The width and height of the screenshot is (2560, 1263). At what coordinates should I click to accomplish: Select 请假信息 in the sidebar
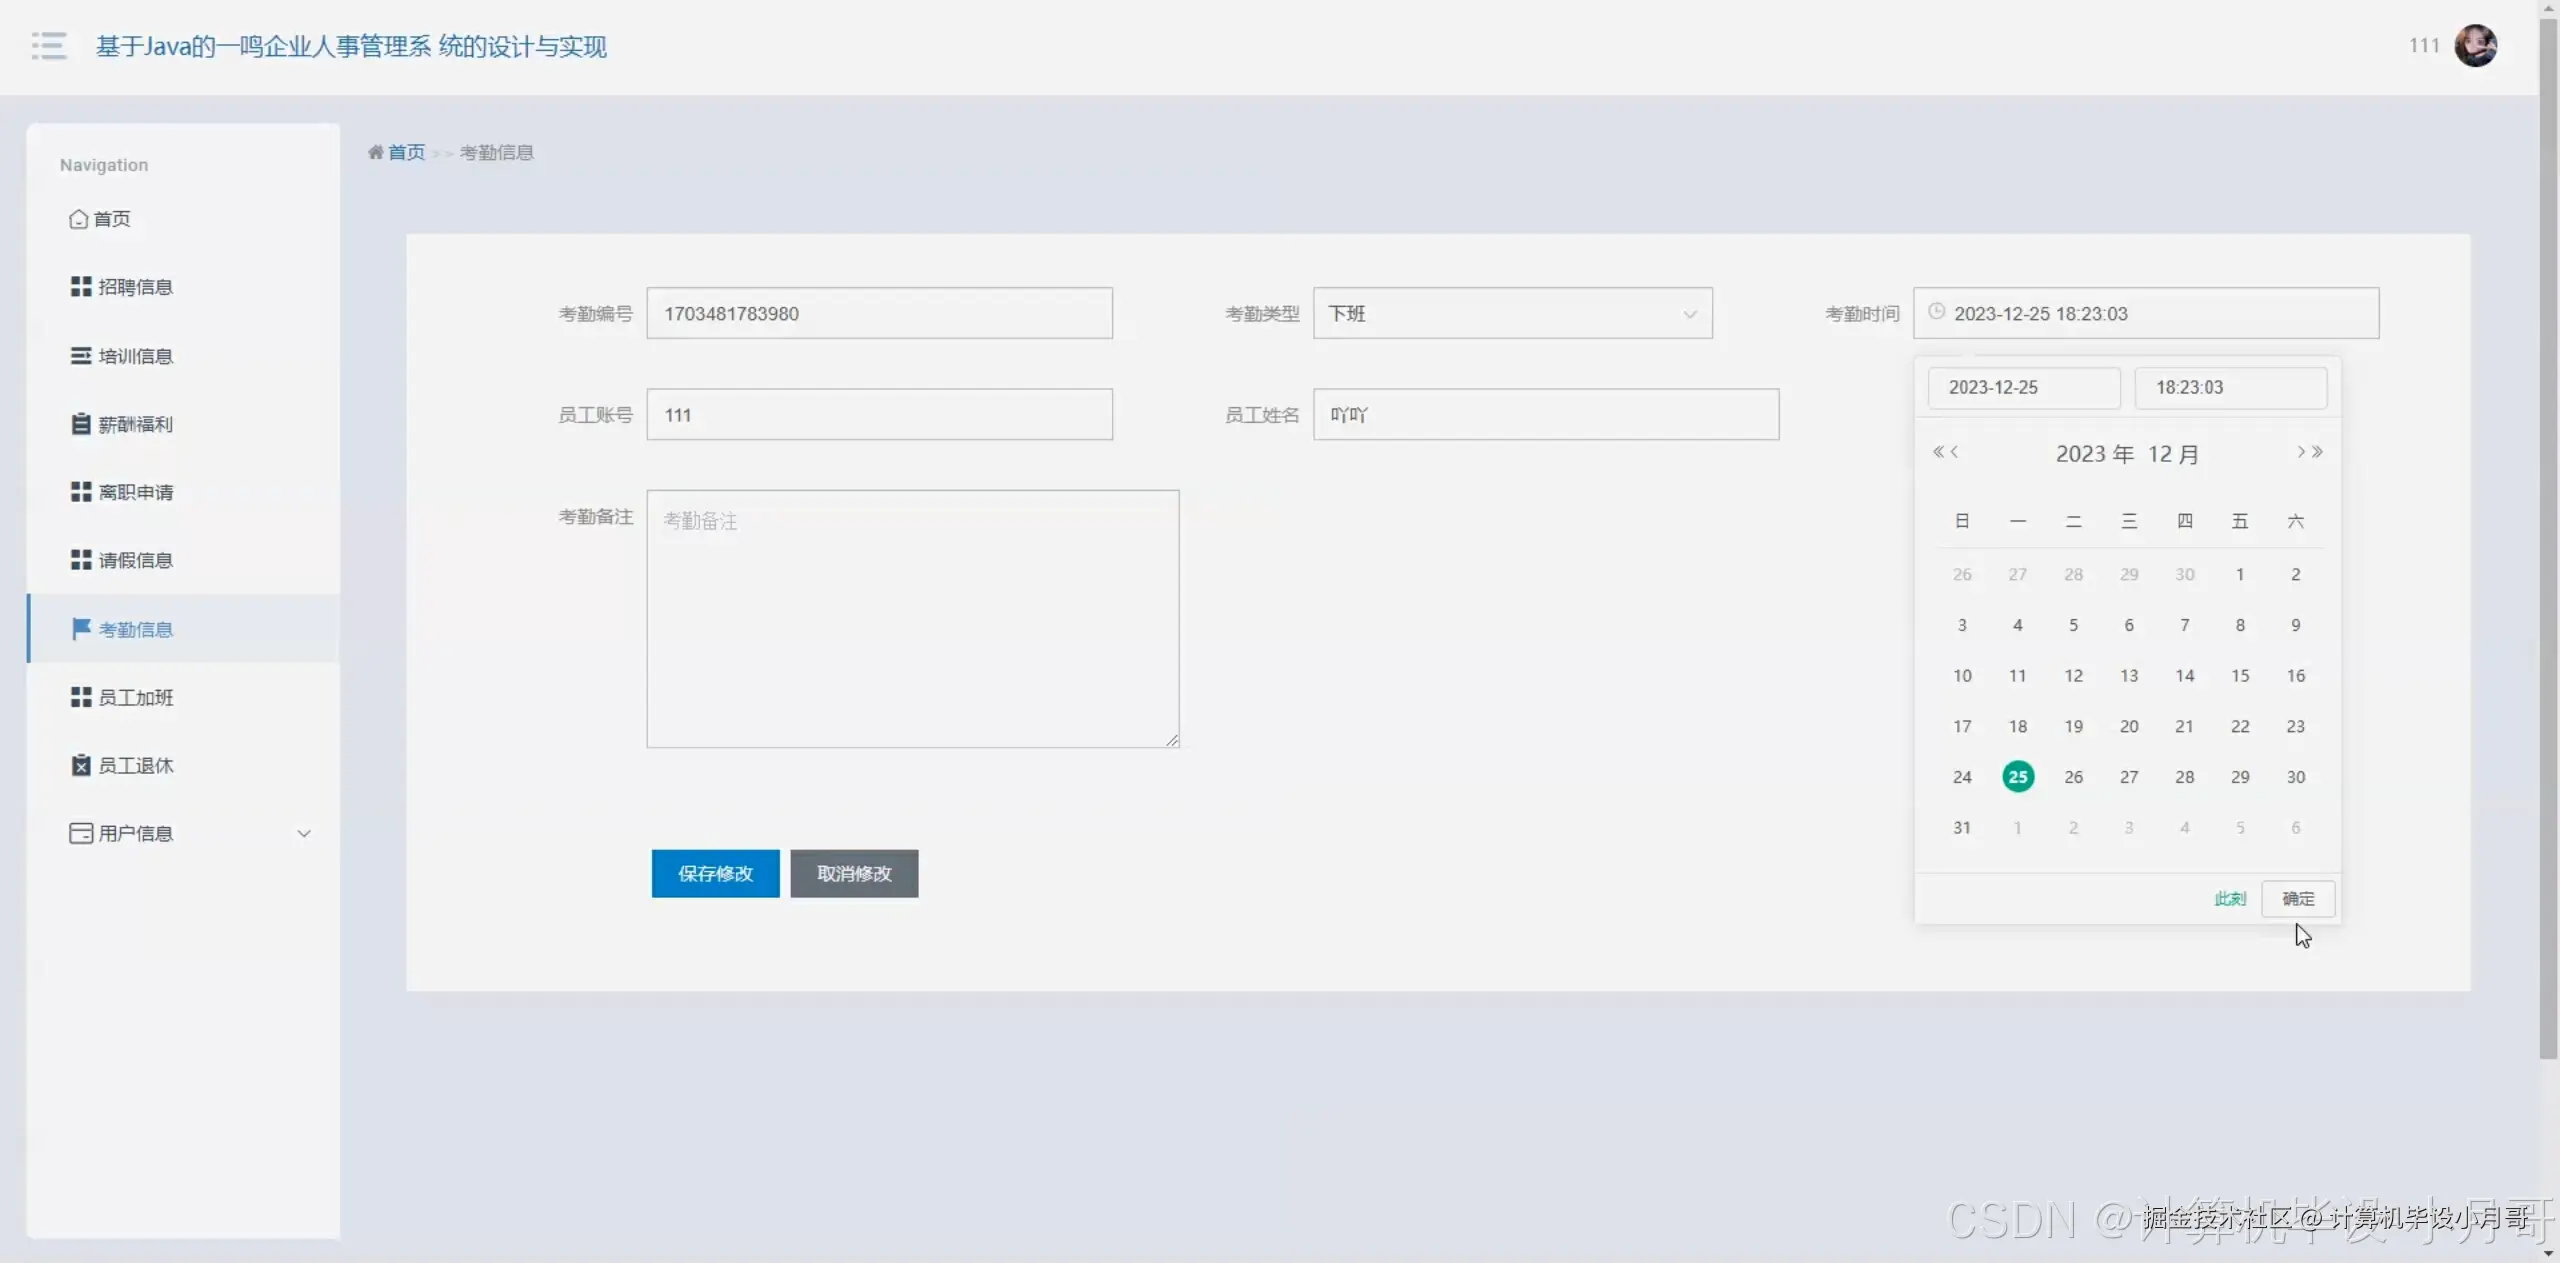(135, 560)
